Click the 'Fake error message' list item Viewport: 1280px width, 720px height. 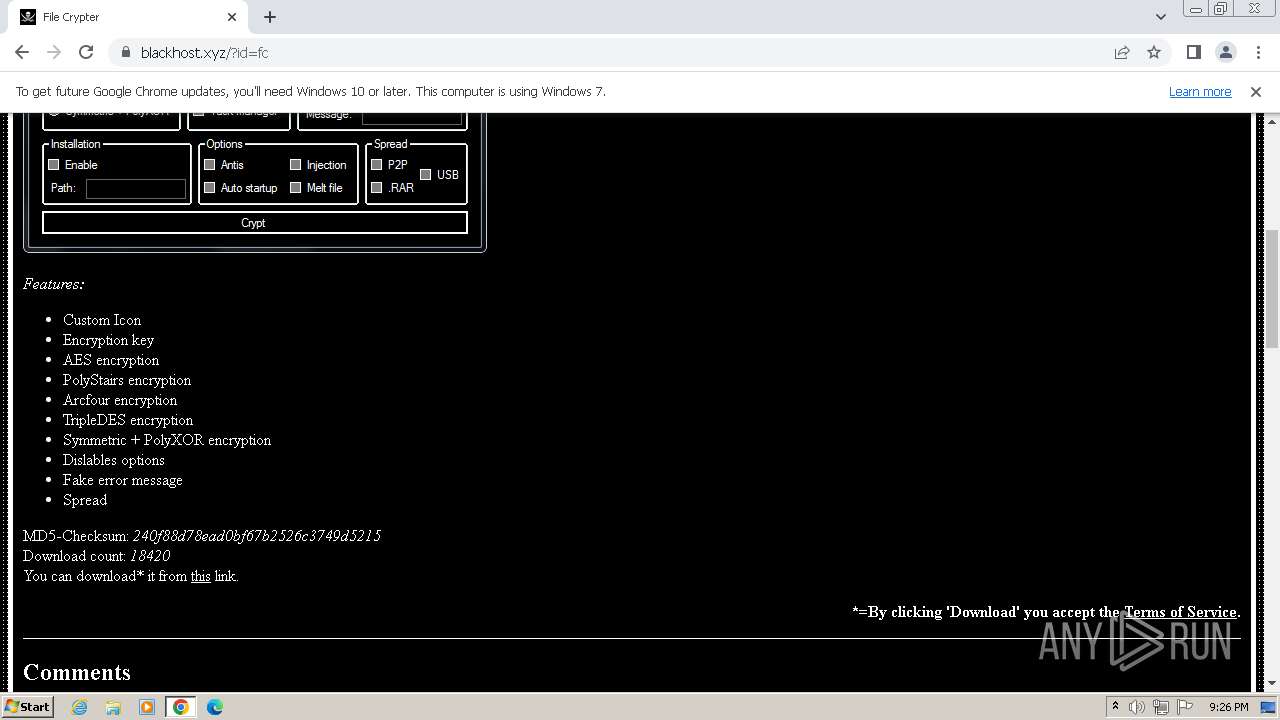[x=123, y=480]
